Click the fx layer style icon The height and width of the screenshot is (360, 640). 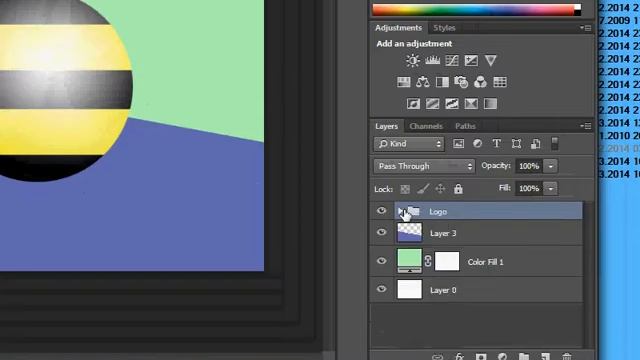coord(459,356)
